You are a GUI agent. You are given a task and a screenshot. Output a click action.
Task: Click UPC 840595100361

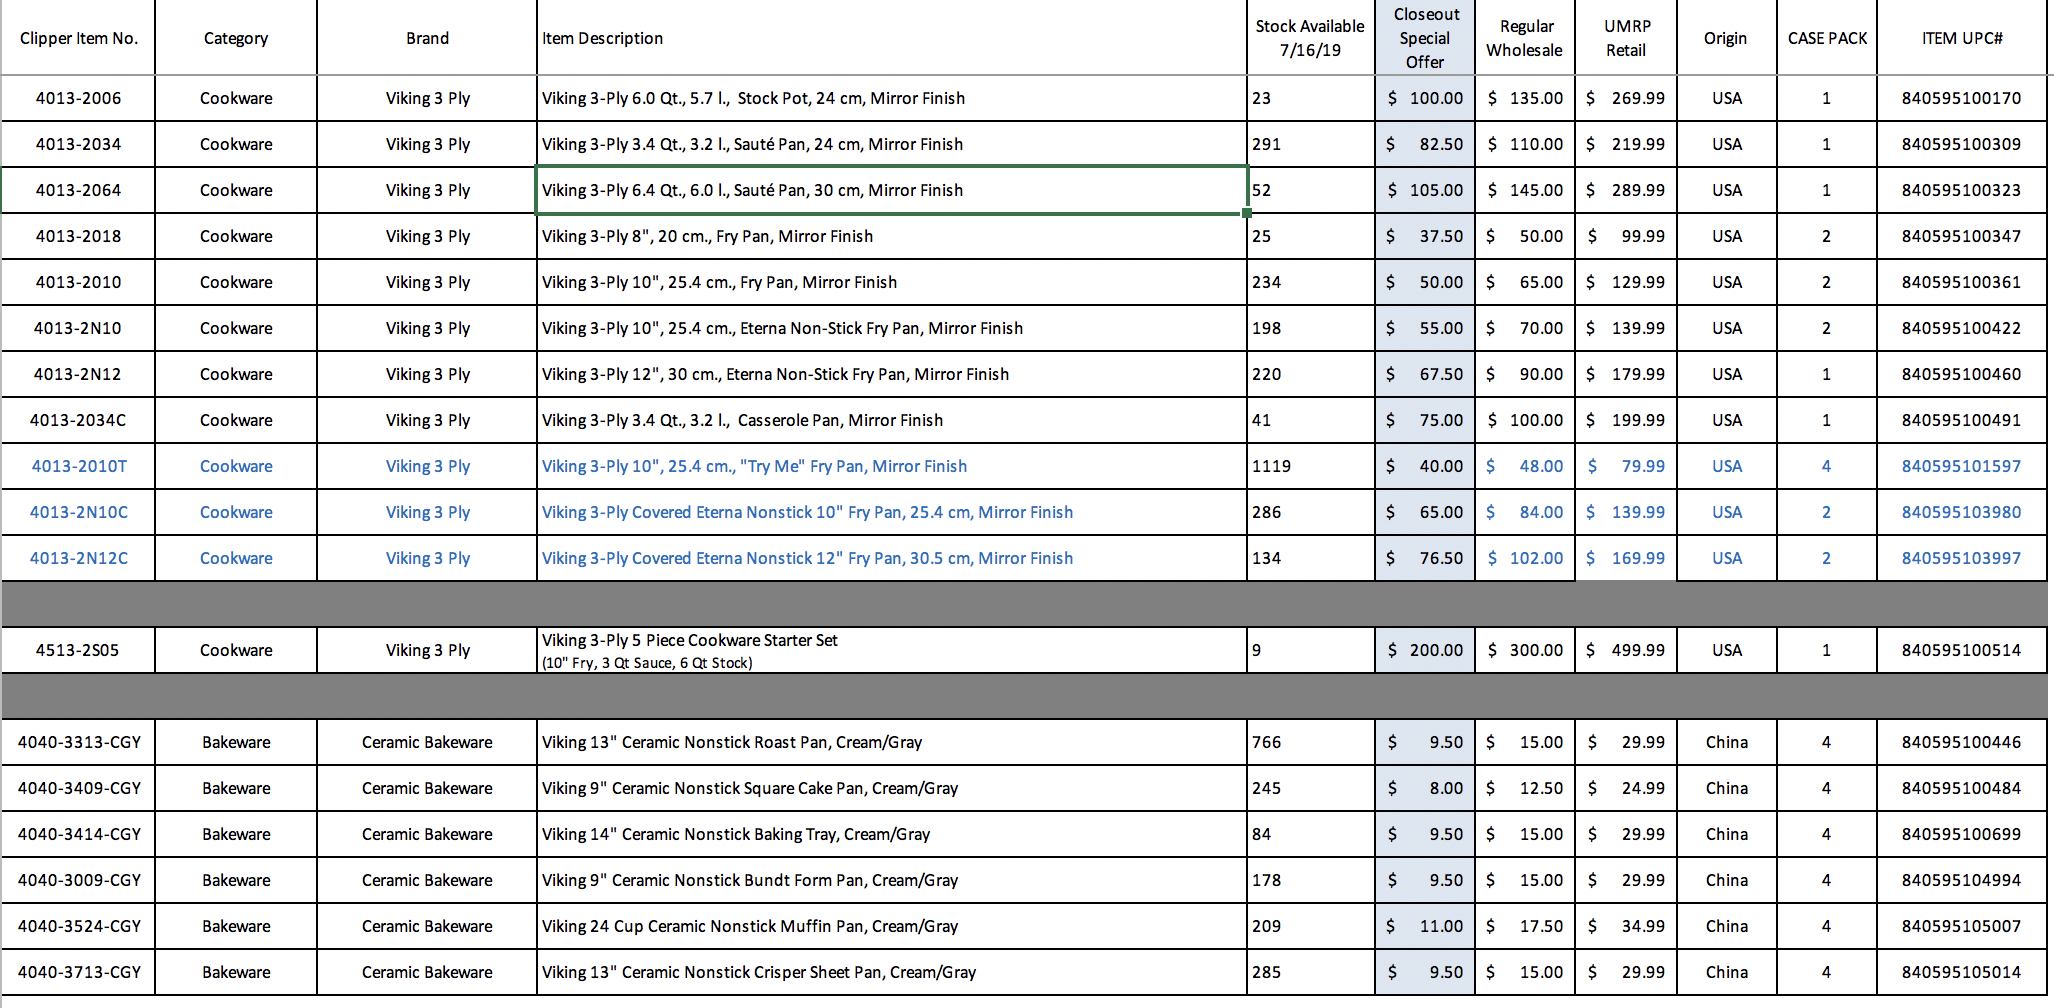(x=1962, y=282)
